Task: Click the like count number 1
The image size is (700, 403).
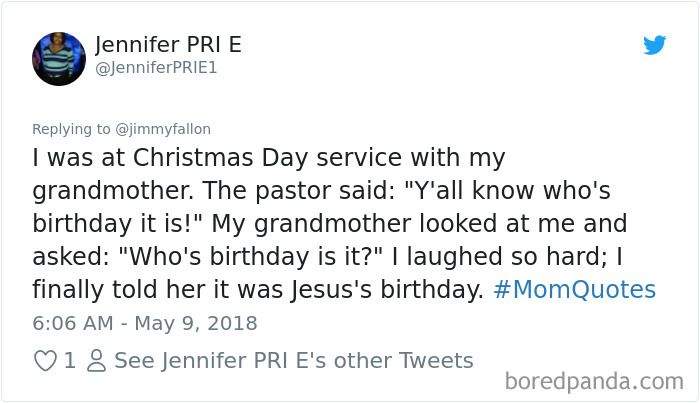Action: [x=69, y=360]
